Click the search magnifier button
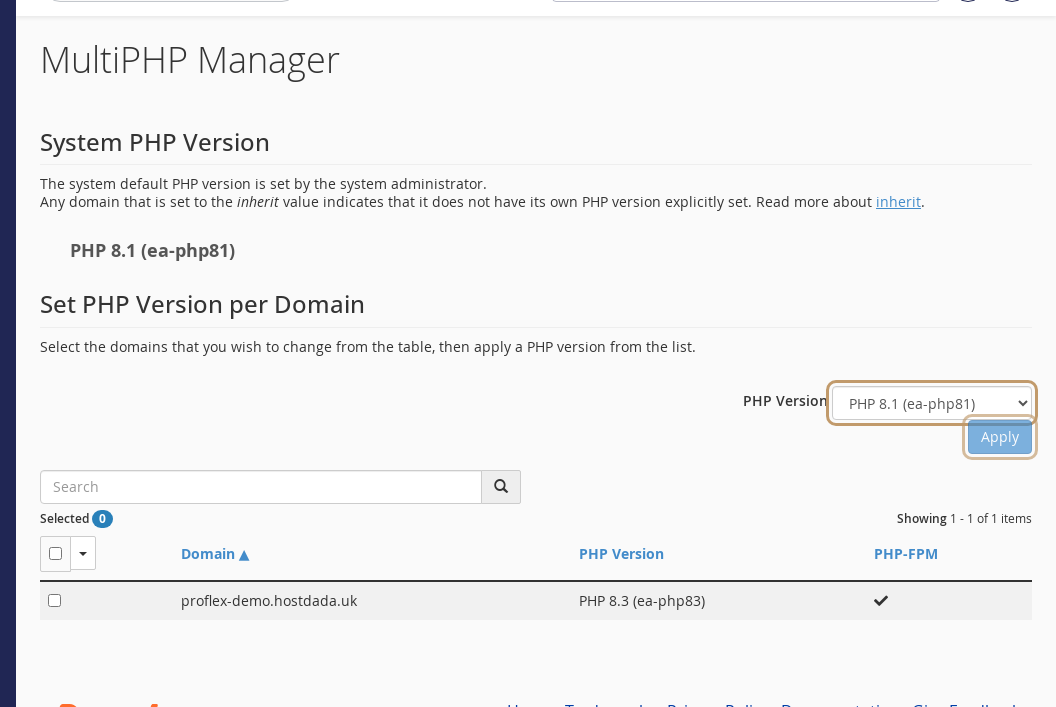This screenshot has height=707, width=1056. (x=500, y=487)
